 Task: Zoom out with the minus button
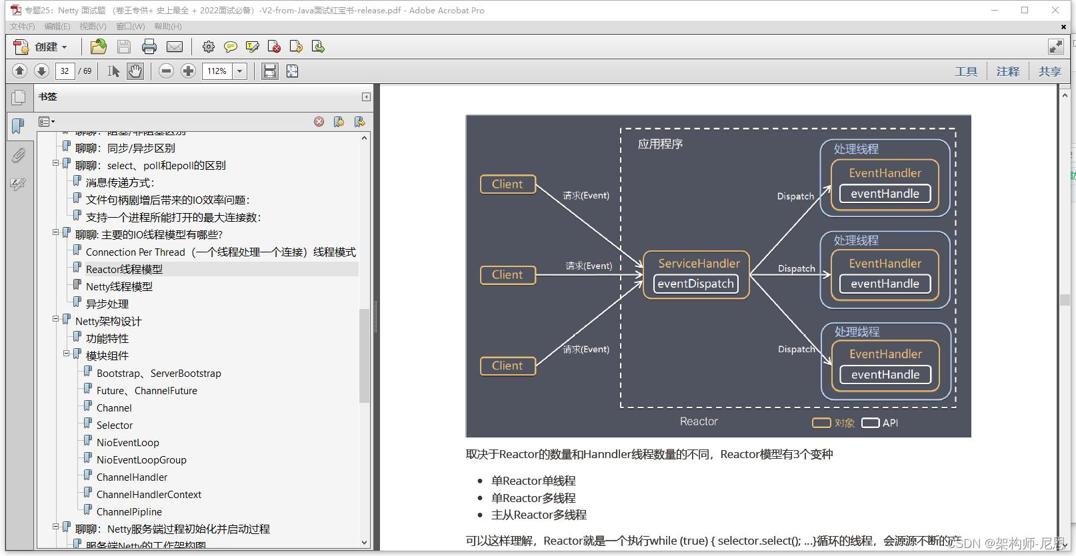[165, 71]
